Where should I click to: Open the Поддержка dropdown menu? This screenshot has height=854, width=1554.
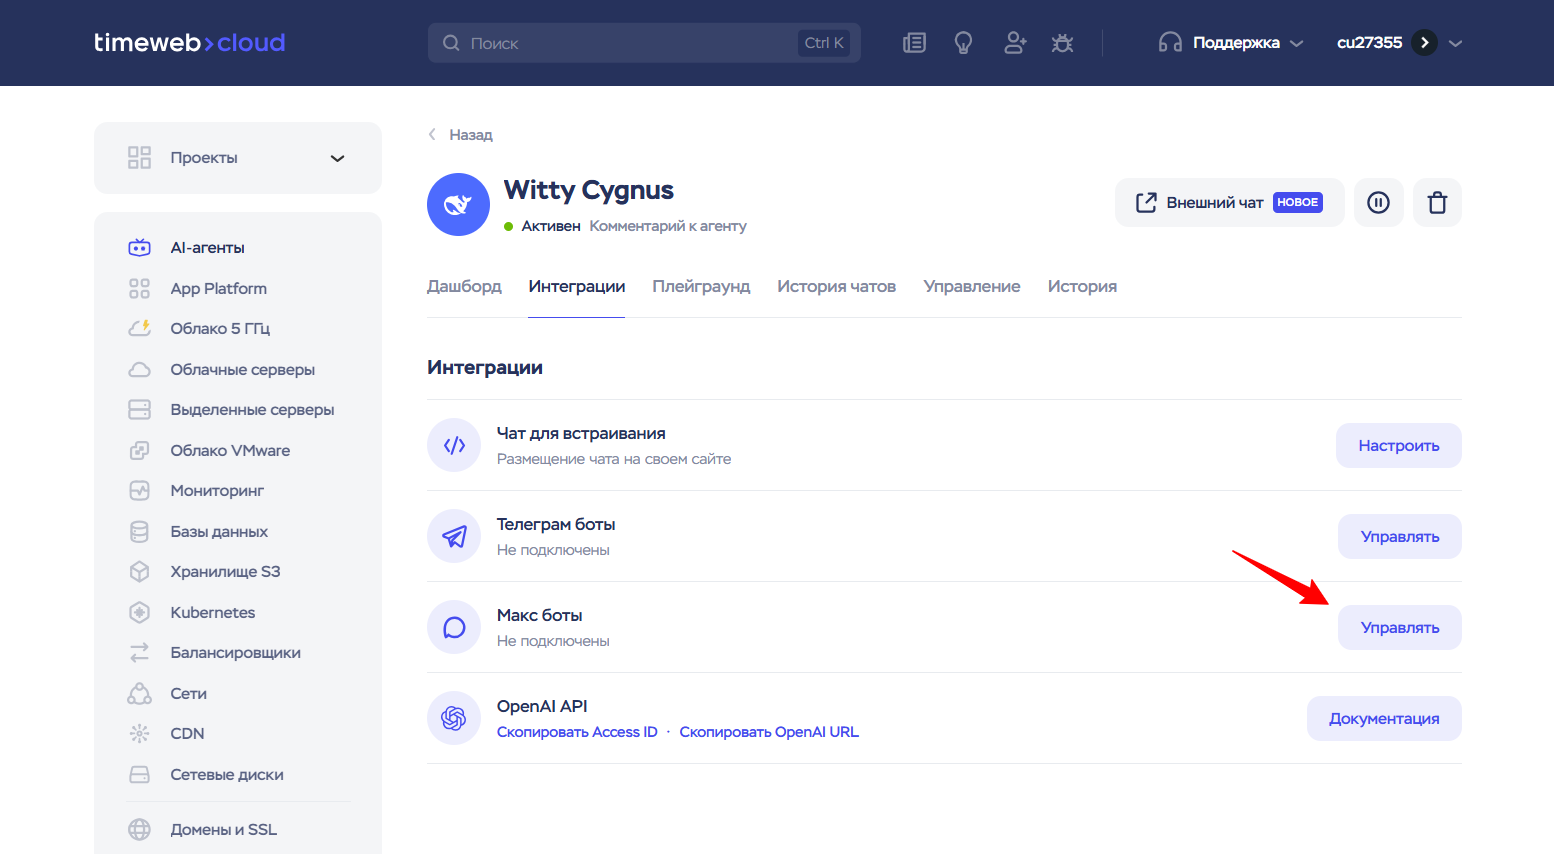tap(1232, 43)
